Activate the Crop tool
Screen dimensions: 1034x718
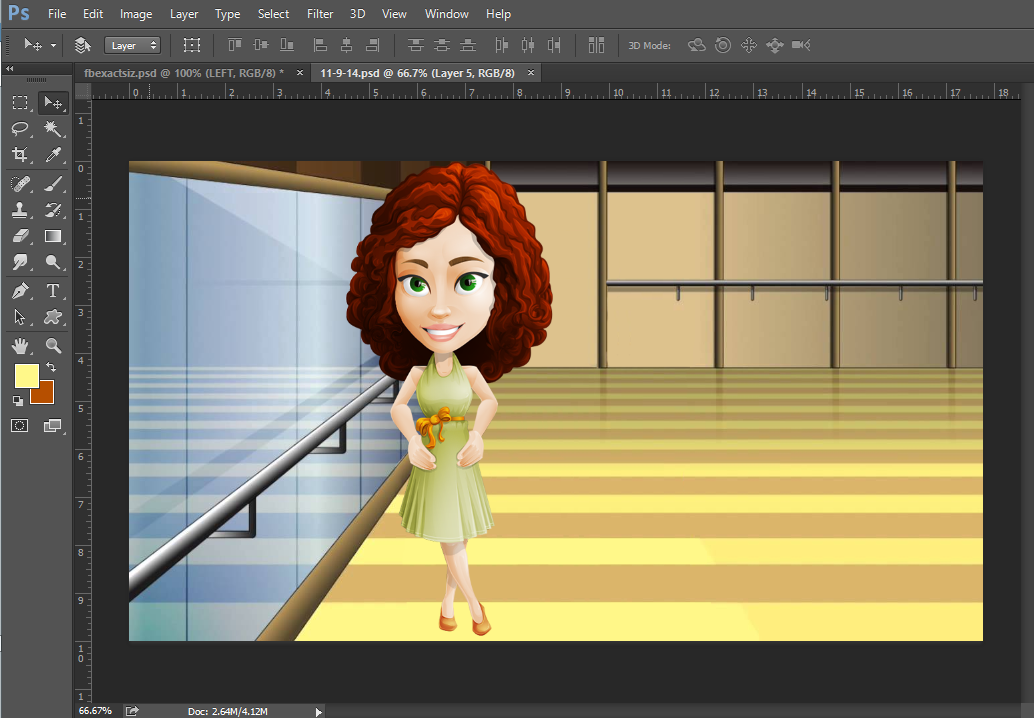coord(20,155)
